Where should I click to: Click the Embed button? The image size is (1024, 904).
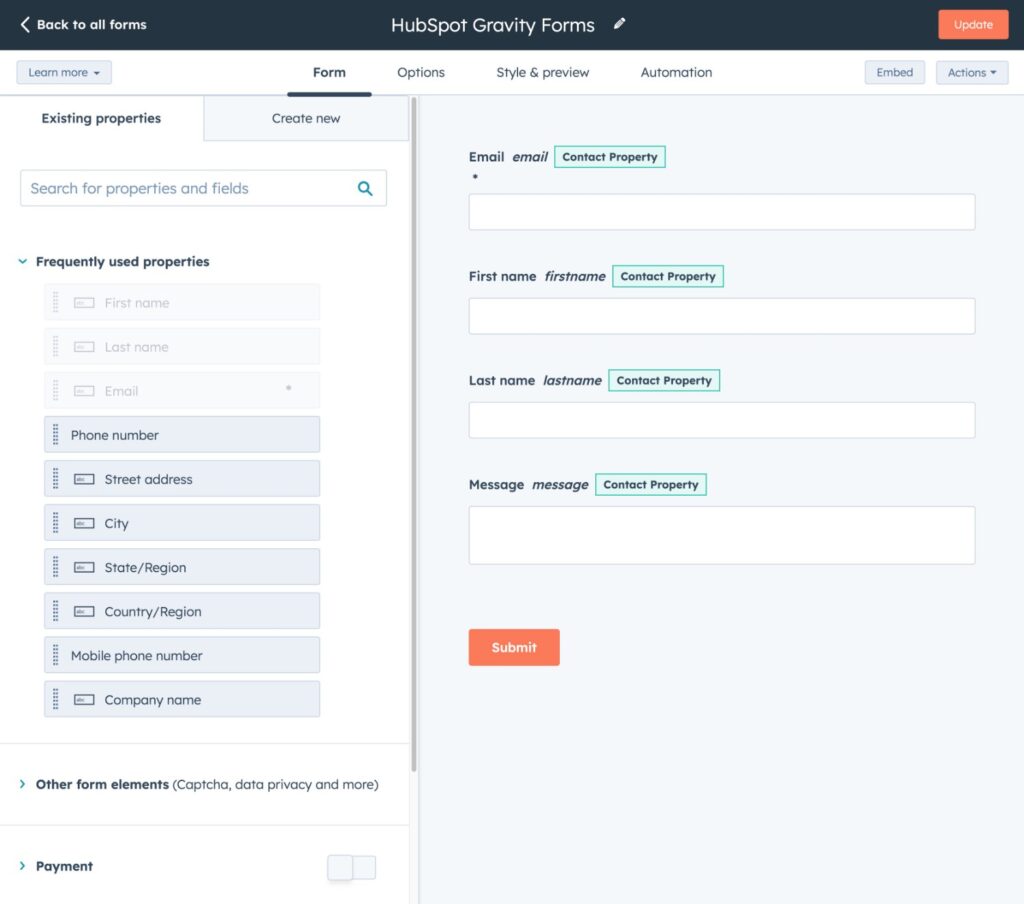894,72
